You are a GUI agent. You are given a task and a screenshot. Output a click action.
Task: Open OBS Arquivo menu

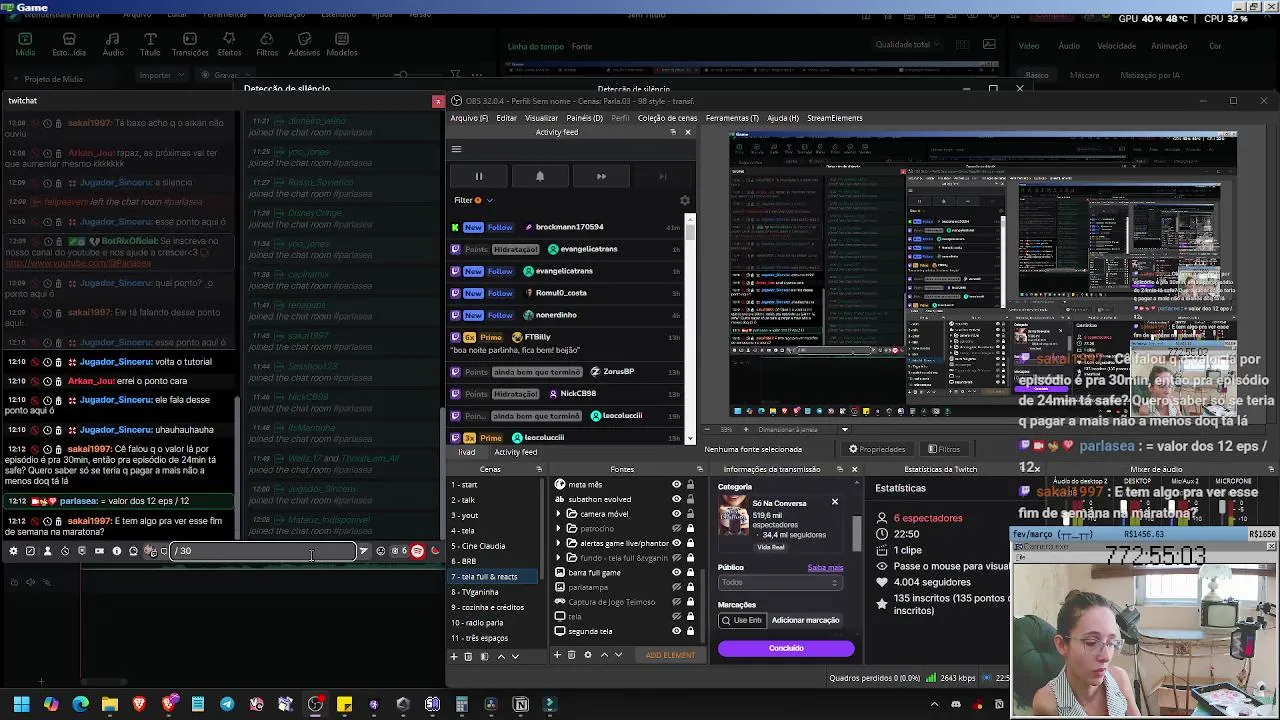click(x=469, y=118)
